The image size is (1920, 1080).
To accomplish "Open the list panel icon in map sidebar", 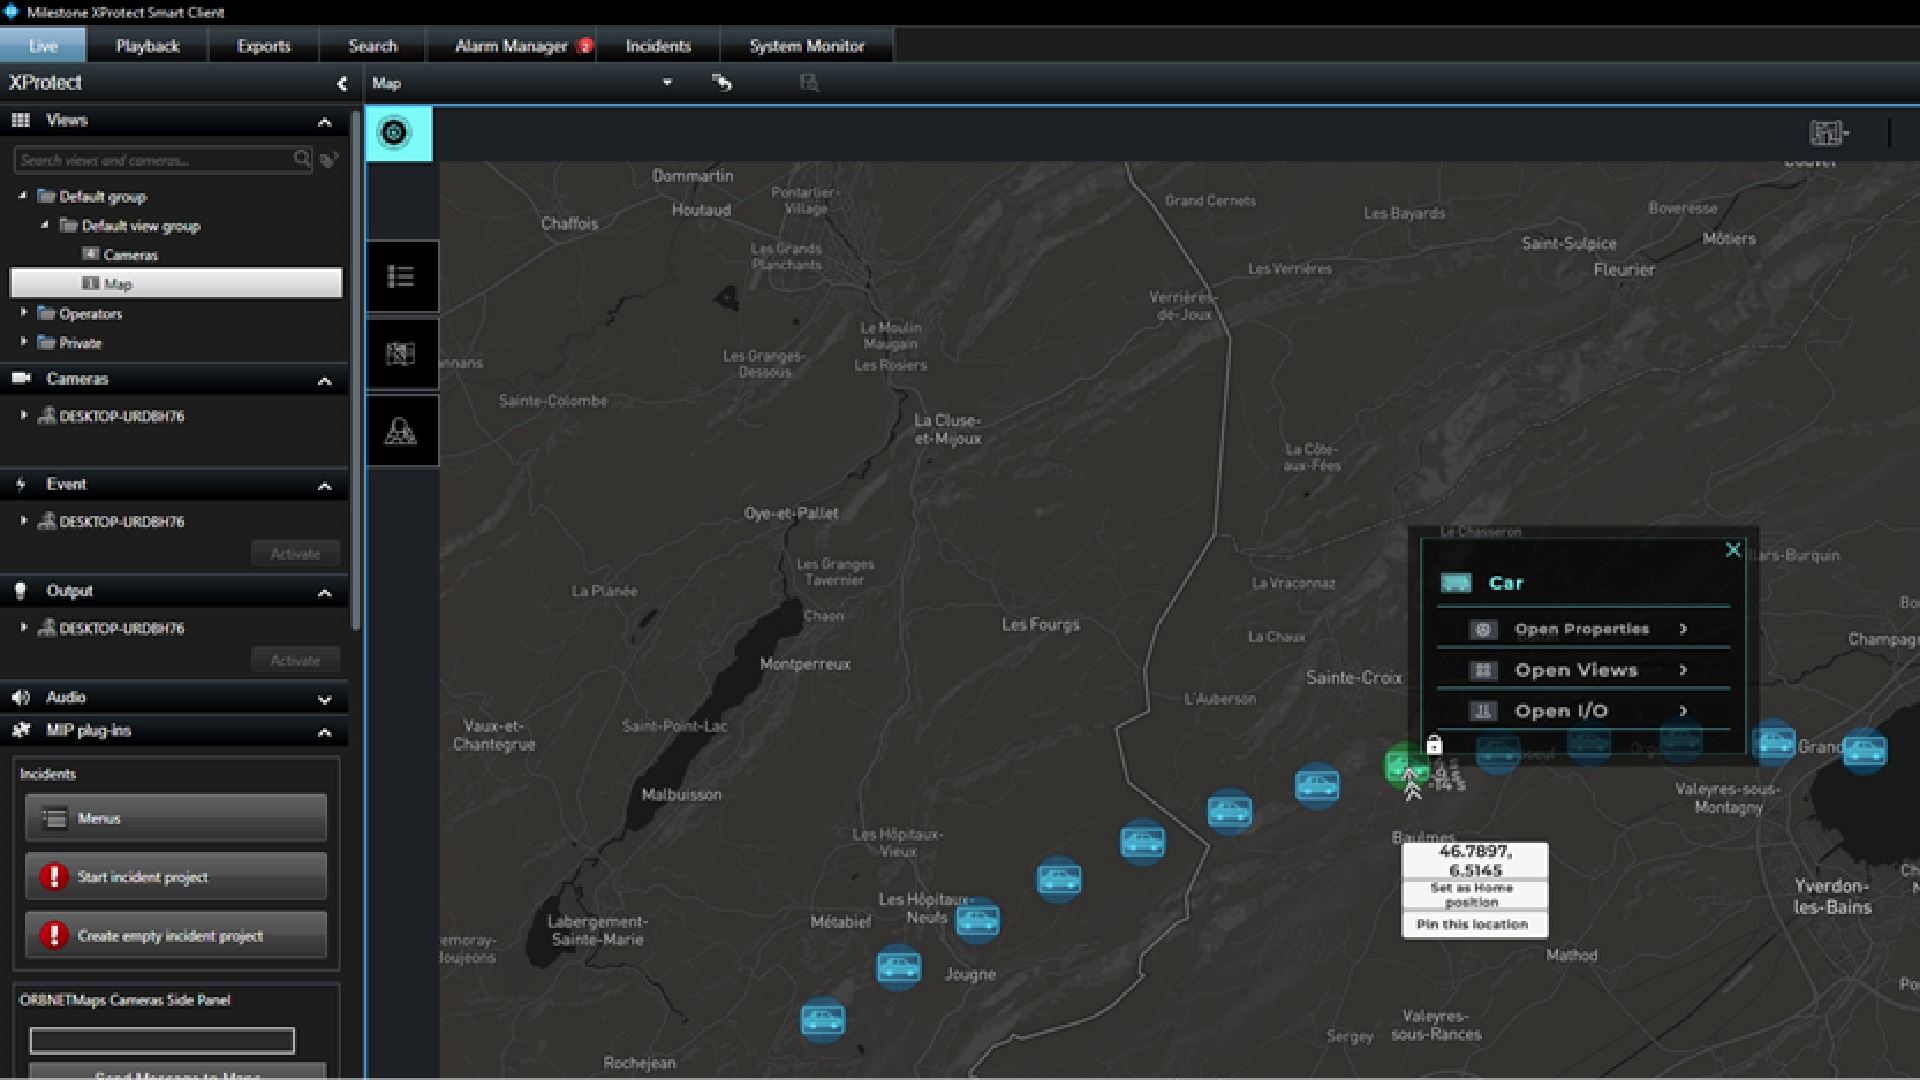I will (x=401, y=276).
